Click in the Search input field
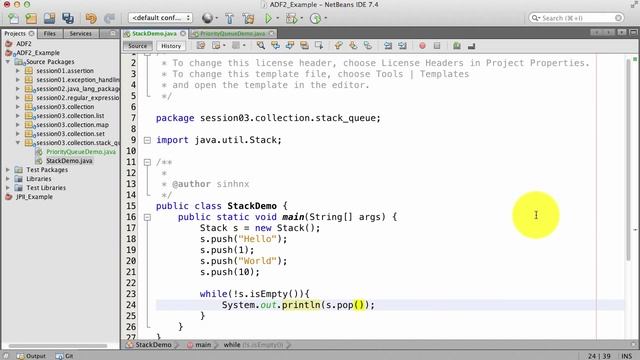The image size is (640, 360). 576,18
